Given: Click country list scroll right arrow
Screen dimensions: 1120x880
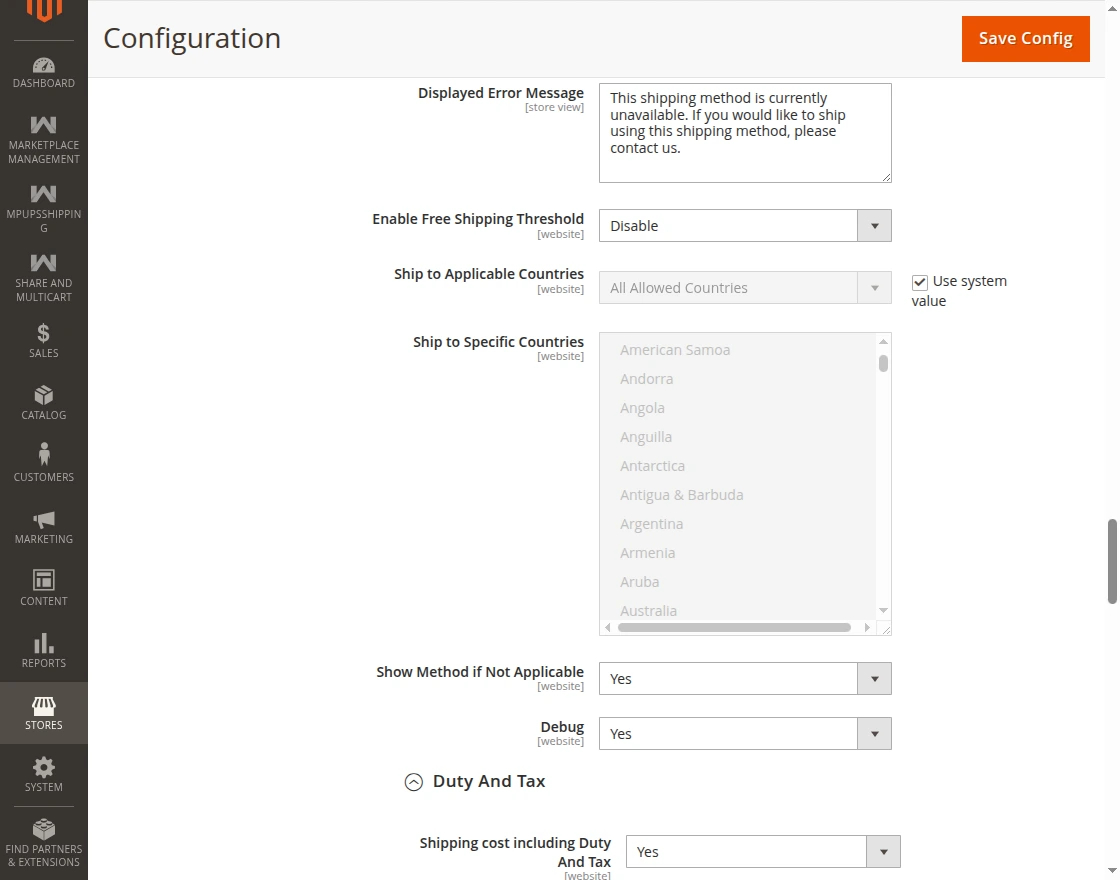Looking at the screenshot, I should (867, 627).
